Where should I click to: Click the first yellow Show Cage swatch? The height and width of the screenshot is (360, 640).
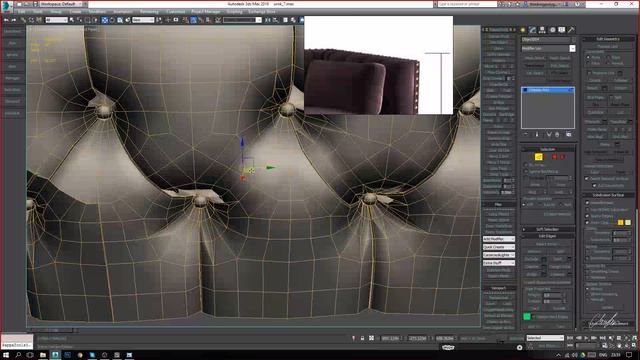click(620, 222)
